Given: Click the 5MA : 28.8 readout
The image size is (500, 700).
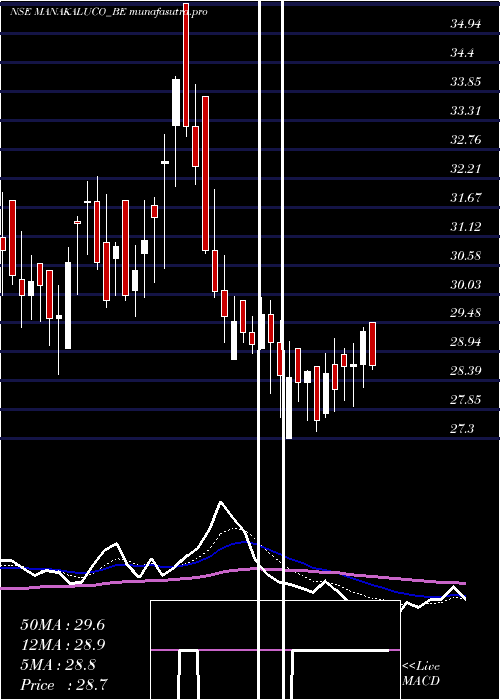Looking at the screenshot, I should pyautogui.click(x=58, y=665).
